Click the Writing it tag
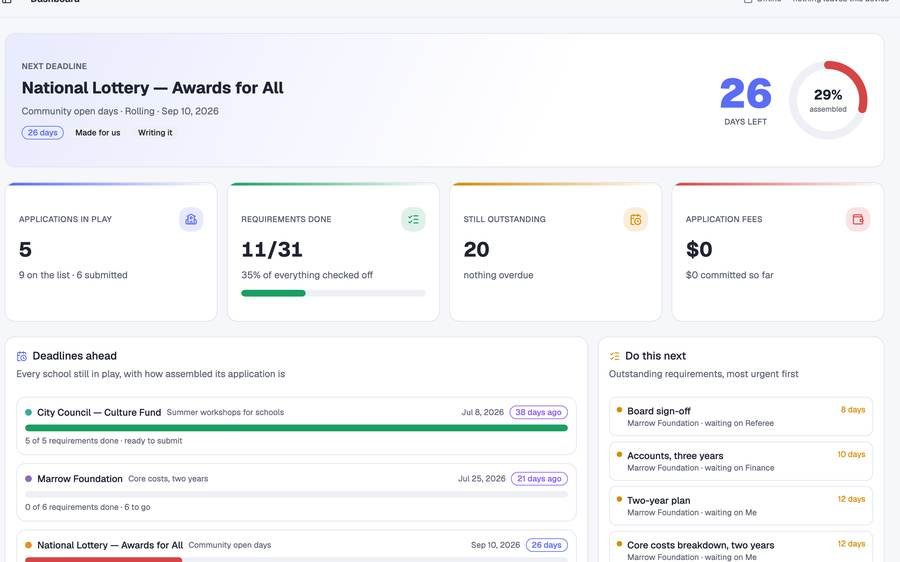This screenshot has height=562, width=900. pyautogui.click(x=155, y=133)
